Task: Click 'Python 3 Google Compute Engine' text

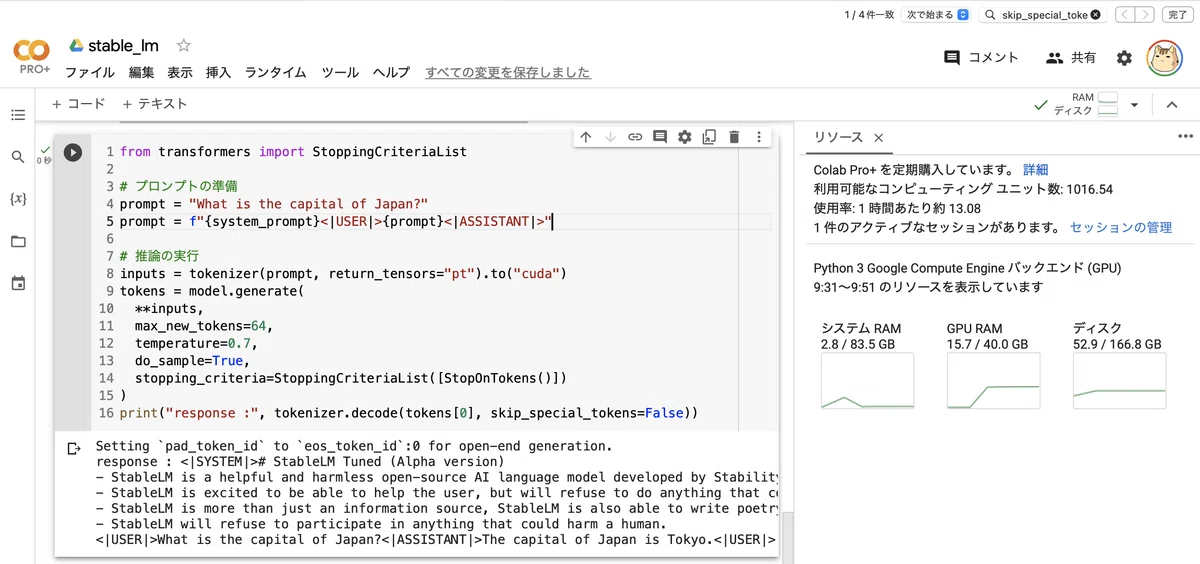Action: (x=967, y=268)
